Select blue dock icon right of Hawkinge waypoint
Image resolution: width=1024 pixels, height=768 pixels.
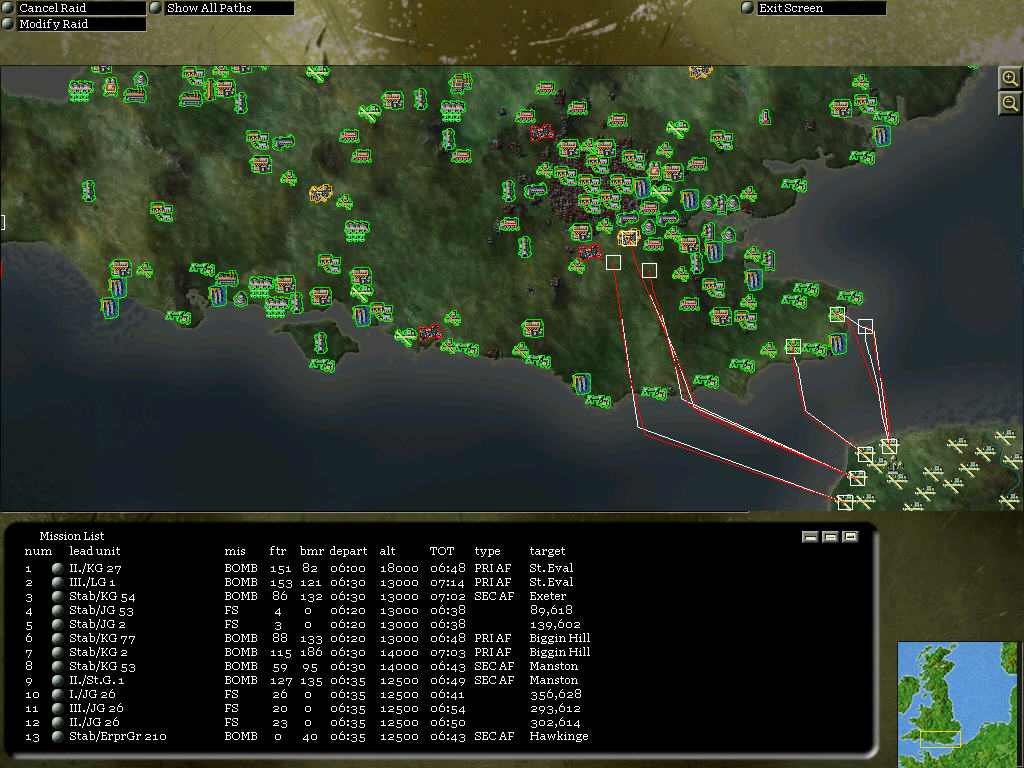click(x=837, y=344)
